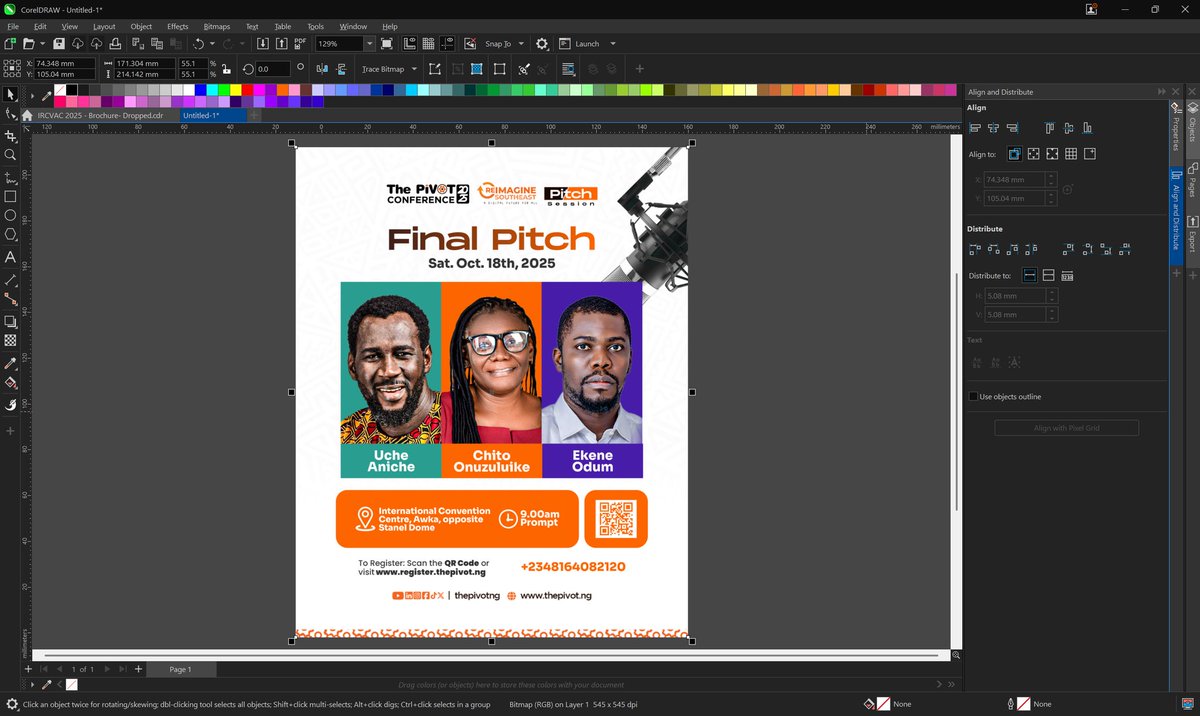Select the Smart Fill tool
Viewport: 1200px width, 716px height.
pyautogui.click(x=10, y=405)
